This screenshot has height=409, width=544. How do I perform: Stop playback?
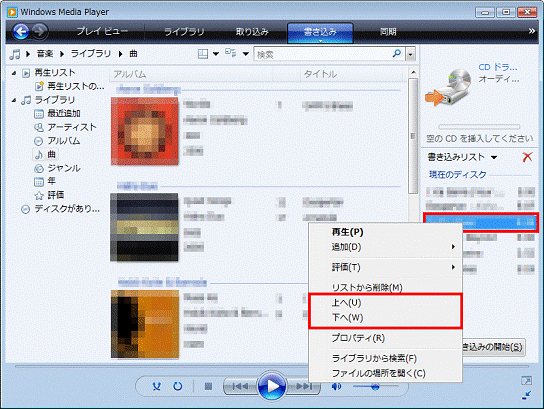(x=208, y=386)
